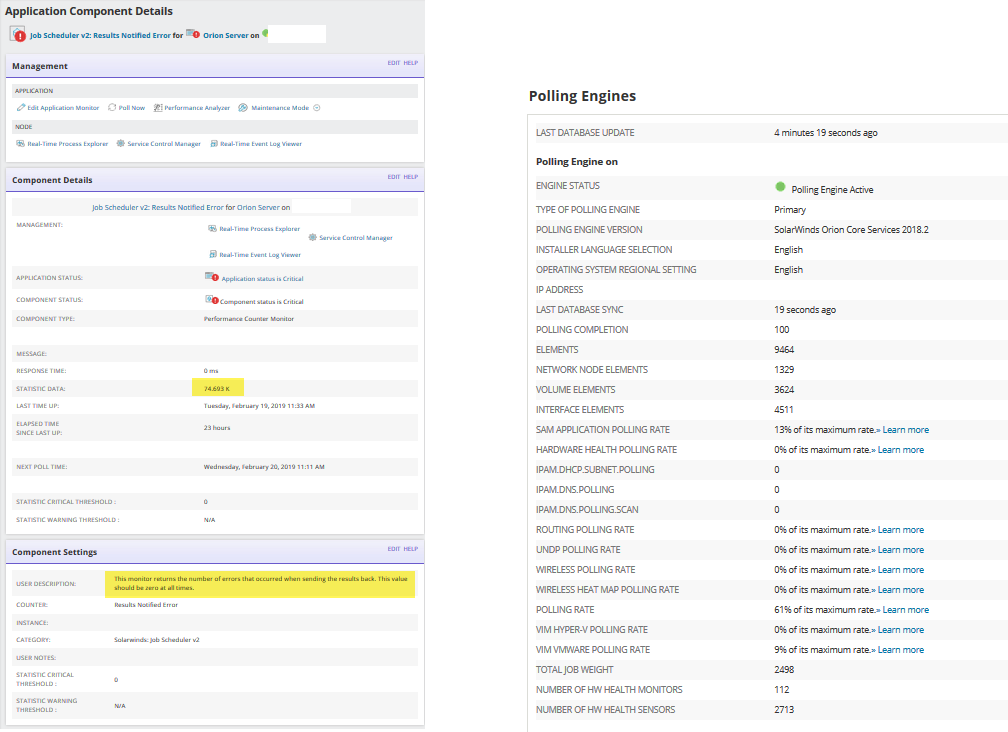The height and width of the screenshot is (732, 1008).
Task: Click the green Polling Engine Active status dot
Action: tap(780, 187)
